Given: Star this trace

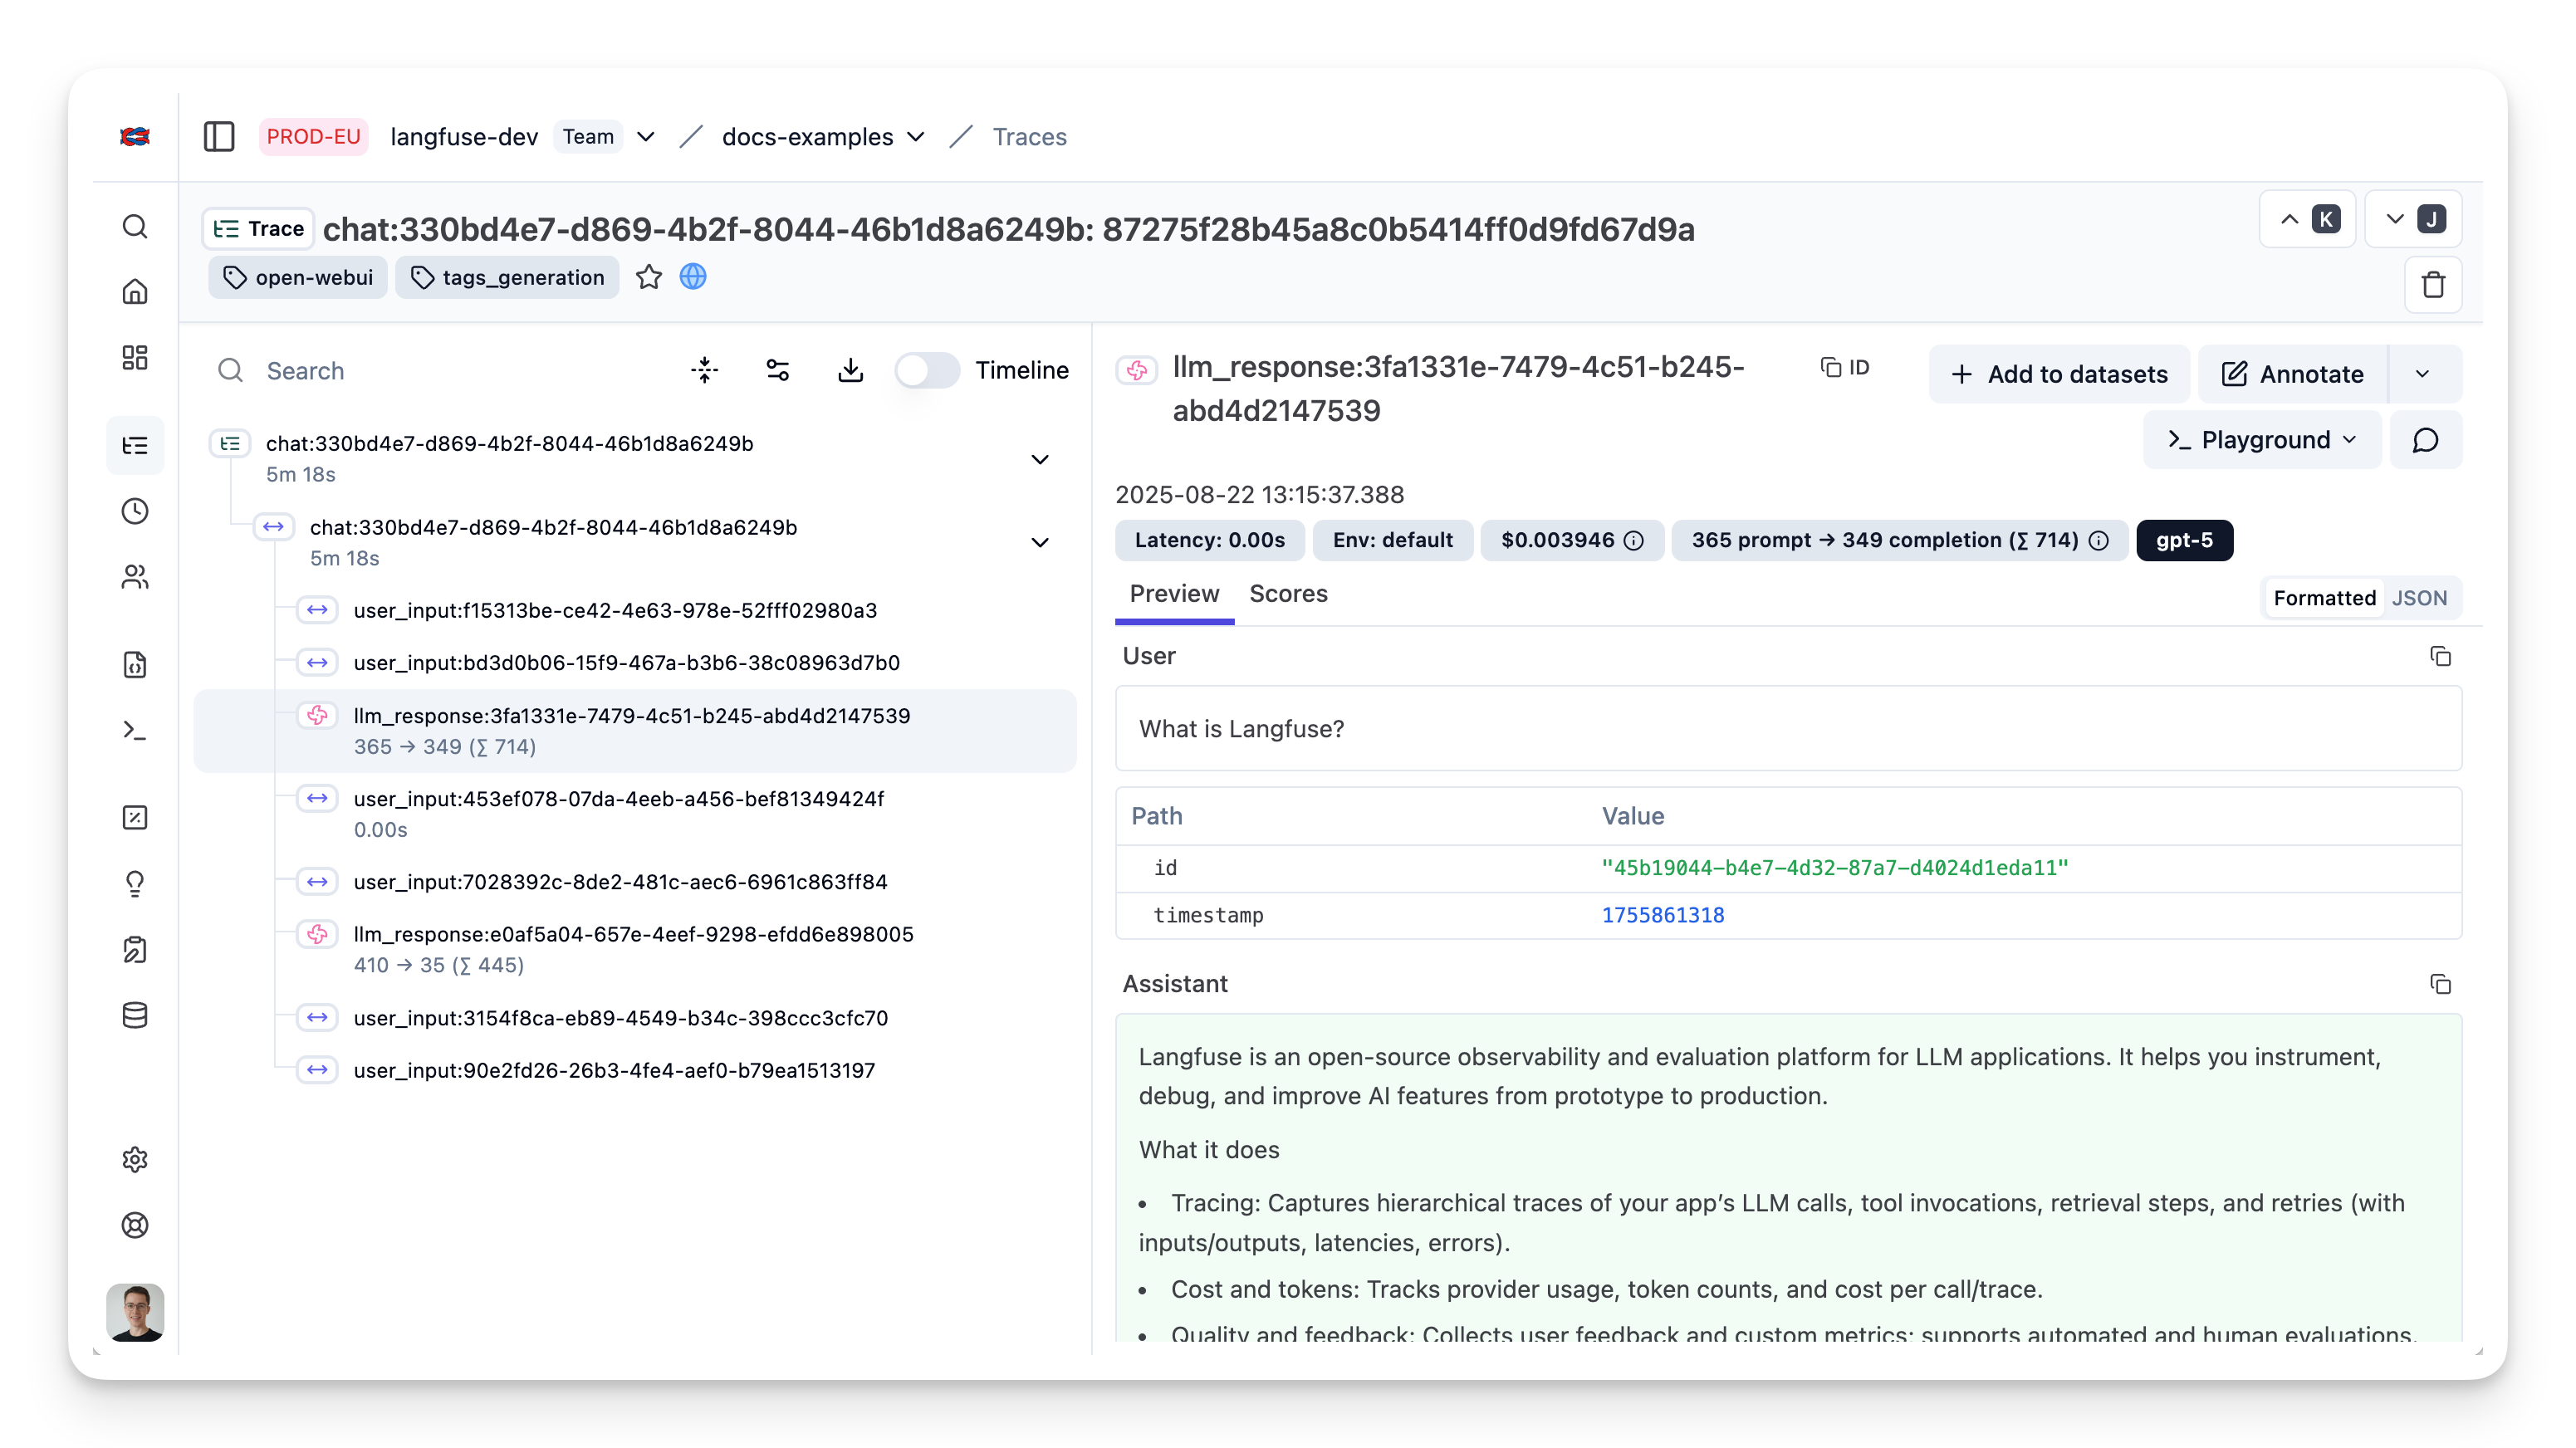Looking at the screenshot, I should 649,277.
